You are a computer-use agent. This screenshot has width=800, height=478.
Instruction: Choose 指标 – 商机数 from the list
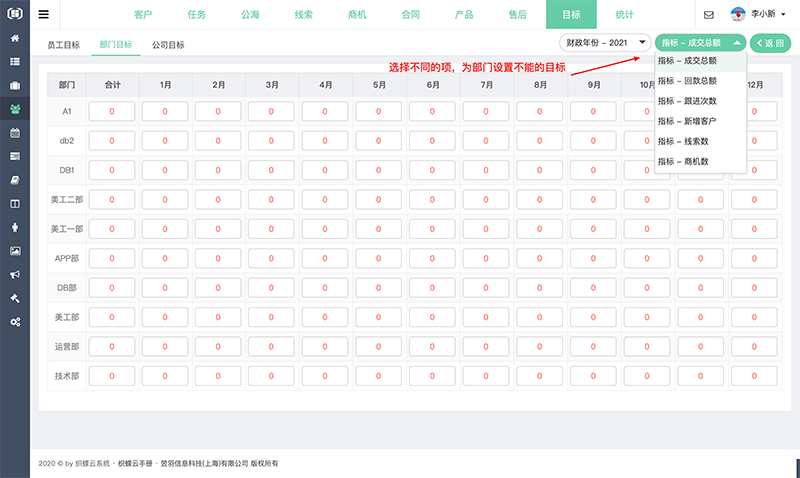(x=700, y=161)
